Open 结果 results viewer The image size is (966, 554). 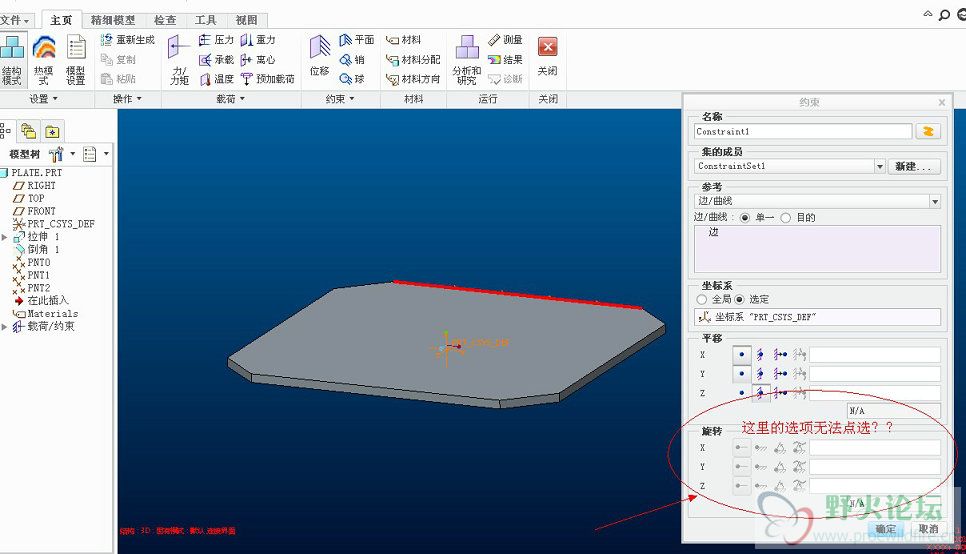click(x=505, y=60)
